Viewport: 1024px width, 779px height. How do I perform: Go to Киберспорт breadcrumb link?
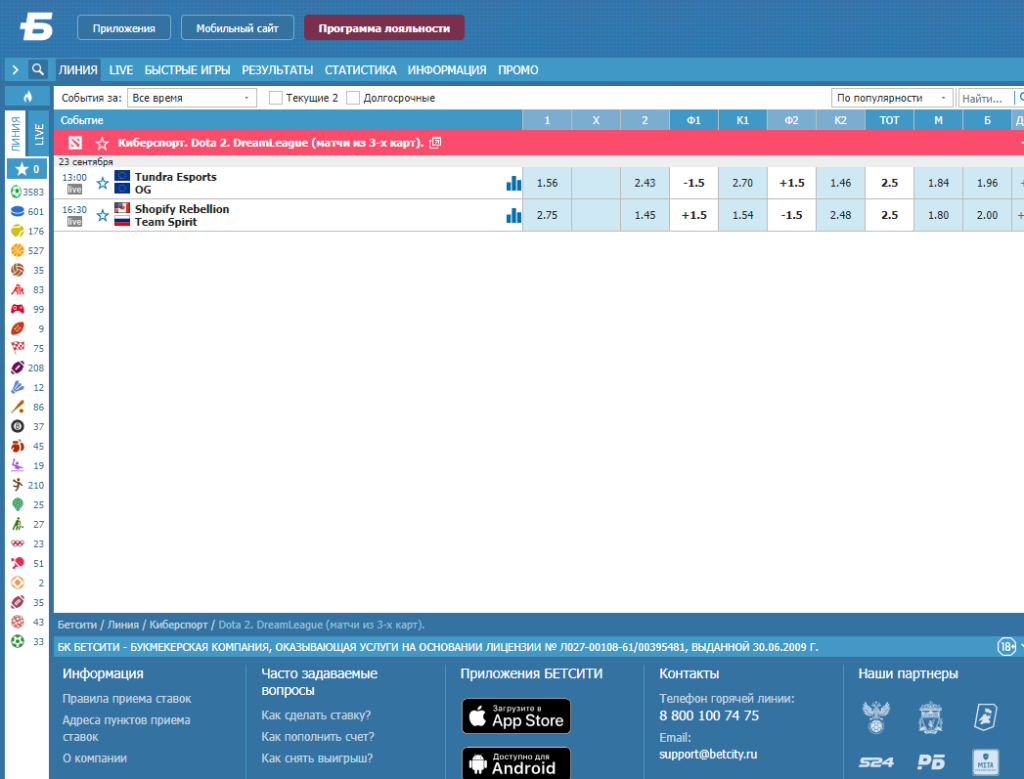pyautogui.click(x=178, y=625)
